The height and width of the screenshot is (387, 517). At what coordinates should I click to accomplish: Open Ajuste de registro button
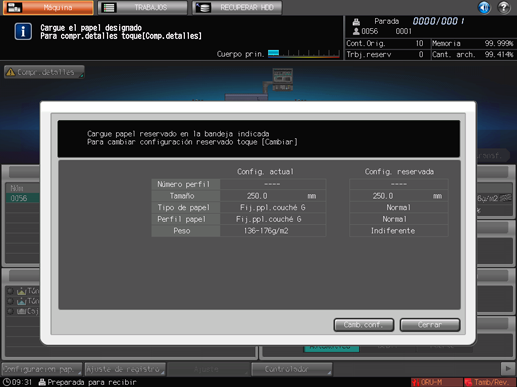pyautogui.click(x=125, y=369)
